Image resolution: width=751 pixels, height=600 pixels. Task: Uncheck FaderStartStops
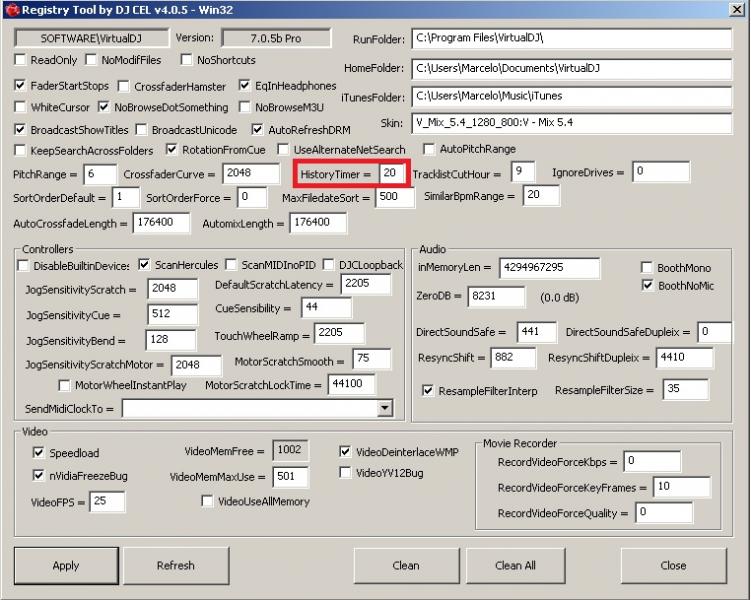click(20, 85)
